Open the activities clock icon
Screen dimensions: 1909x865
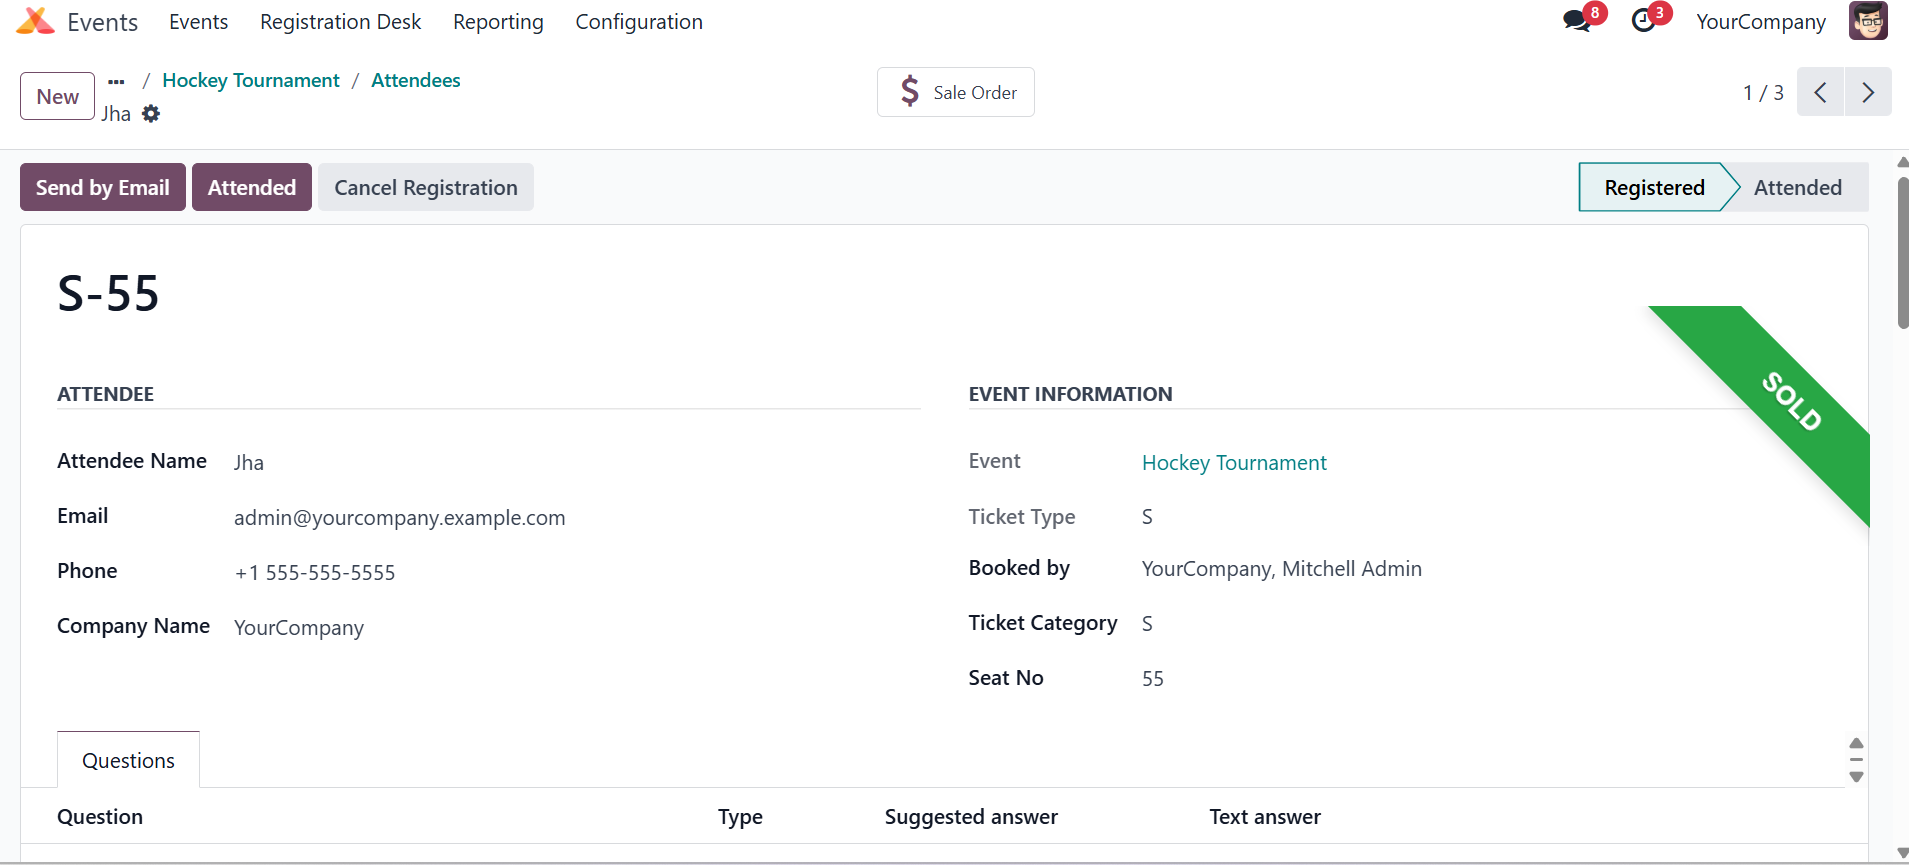click(x=1644, y=21)
